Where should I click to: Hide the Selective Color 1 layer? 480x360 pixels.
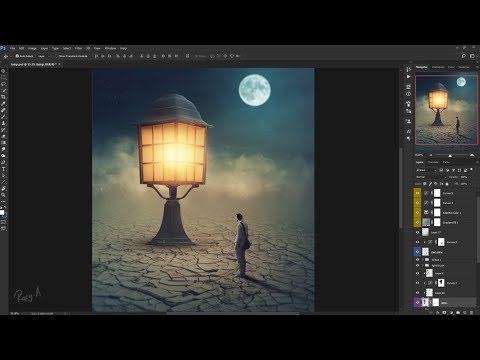pyautogui.click(x=417, y=212)
